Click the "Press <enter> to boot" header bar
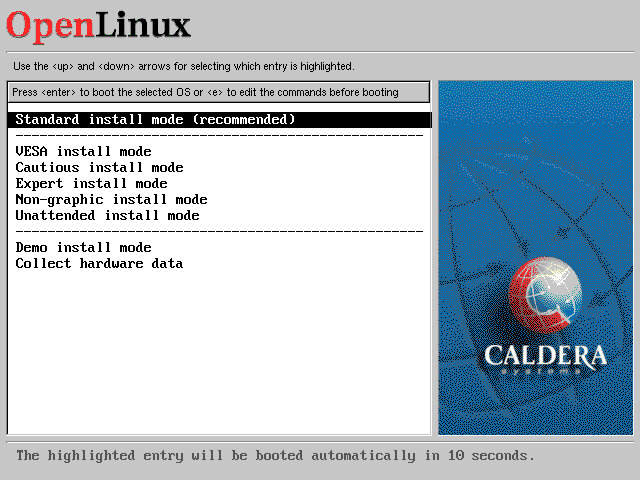Screen dimensions: 640x480 218,92
